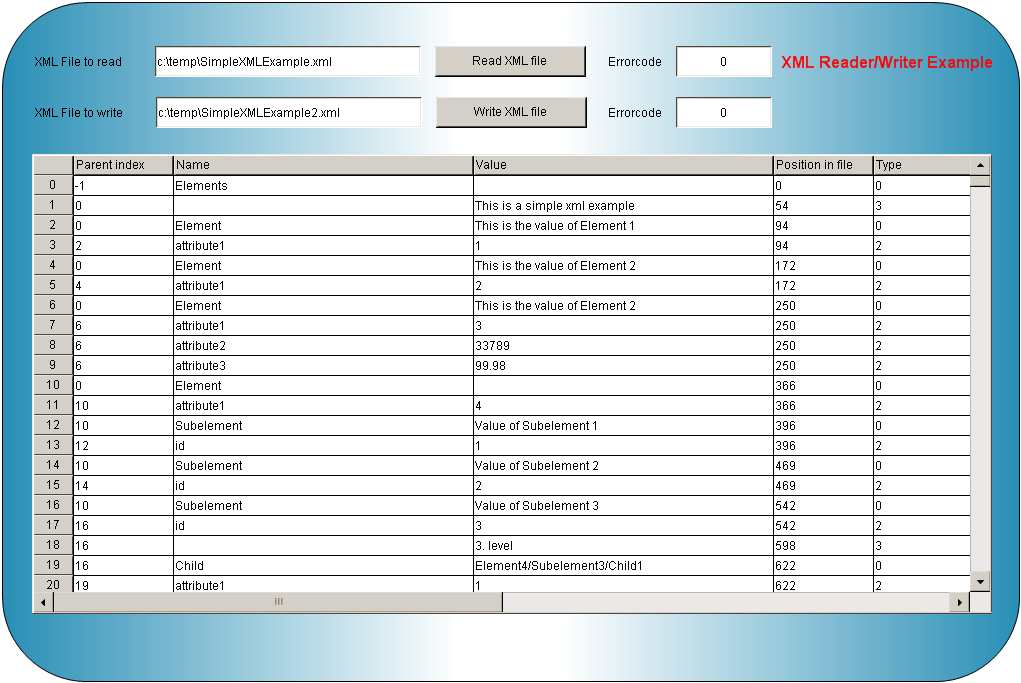Click the horizontal scroll left arrow
This screenshot has height=683, width=1021.
click(43, 602)
